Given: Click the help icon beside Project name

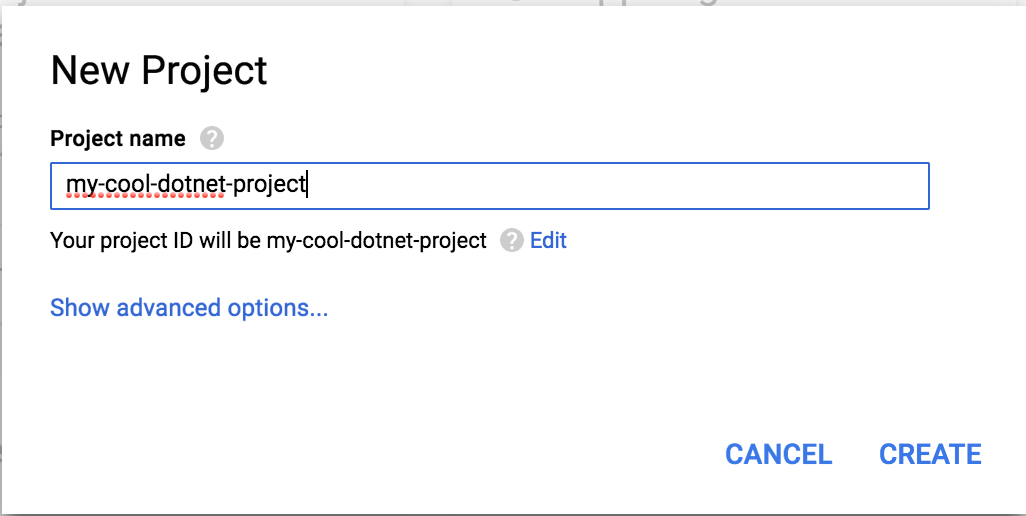Looking at the screenshot, I should pyautogui.click(x=211, y=139).
